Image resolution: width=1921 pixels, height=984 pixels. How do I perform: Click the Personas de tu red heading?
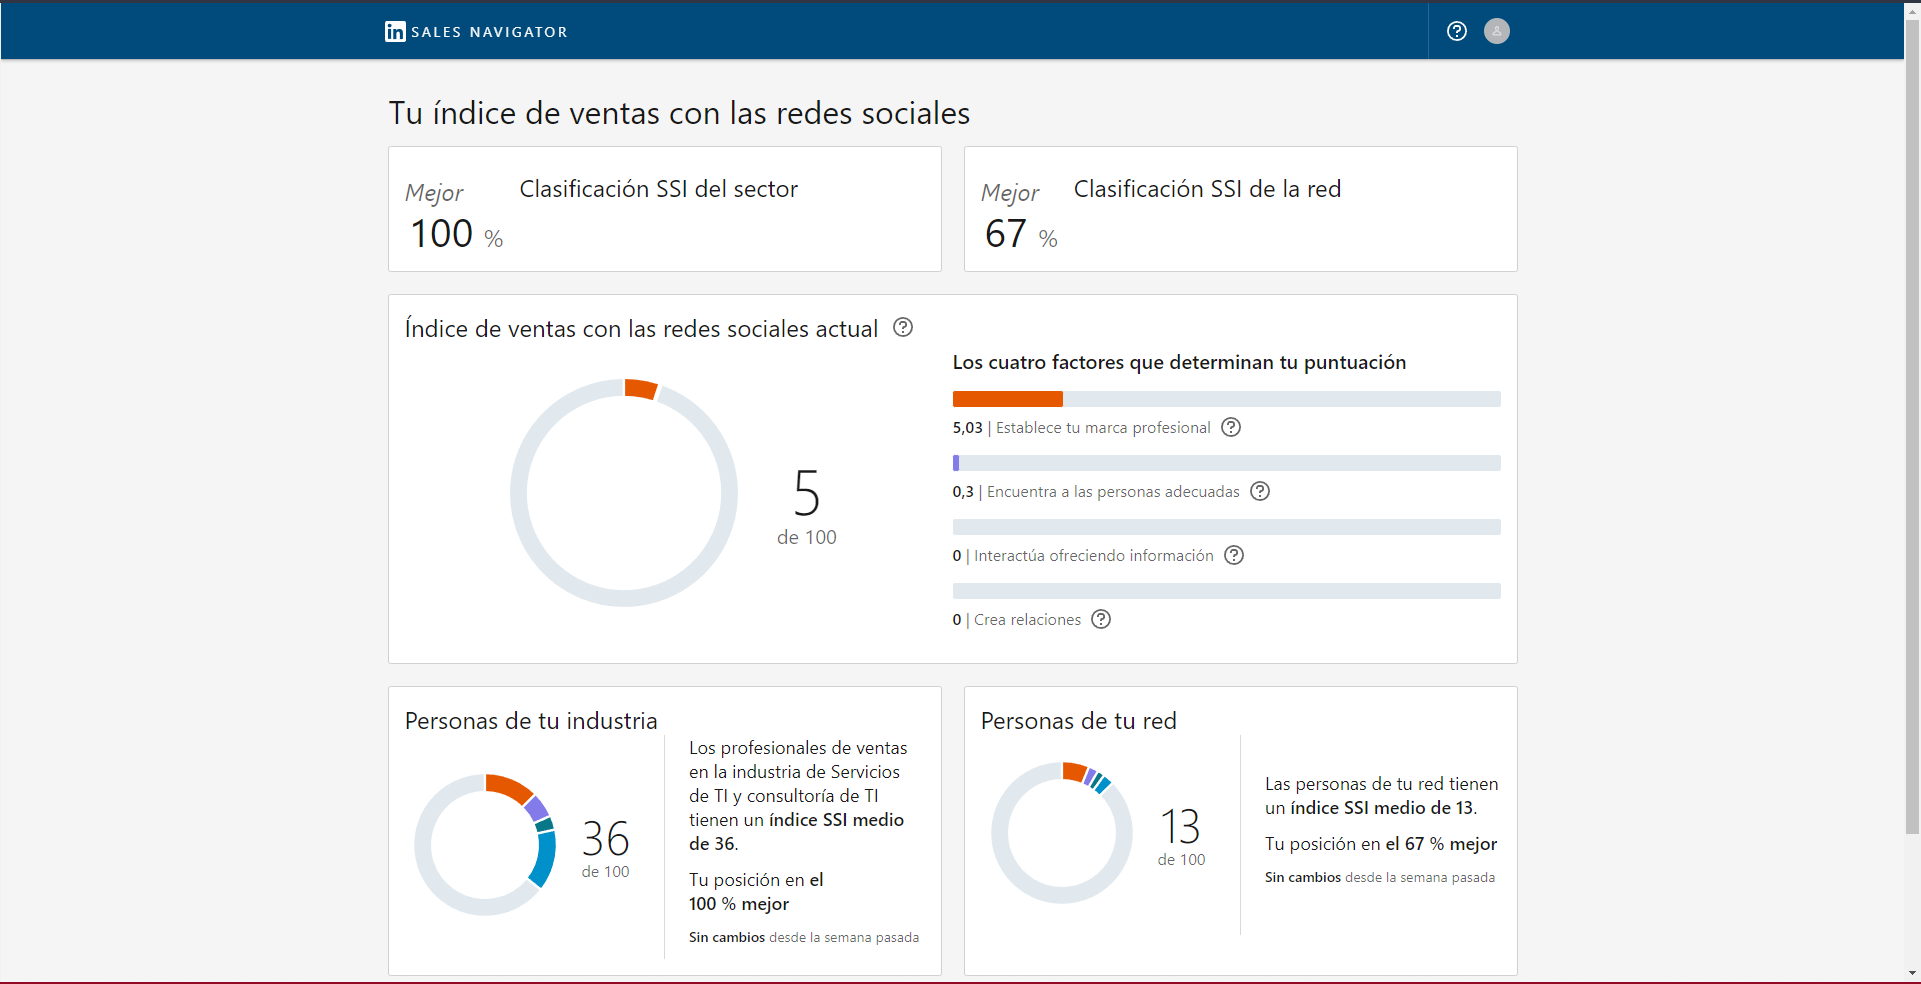pyautogui.click(x=1079, y=721)
